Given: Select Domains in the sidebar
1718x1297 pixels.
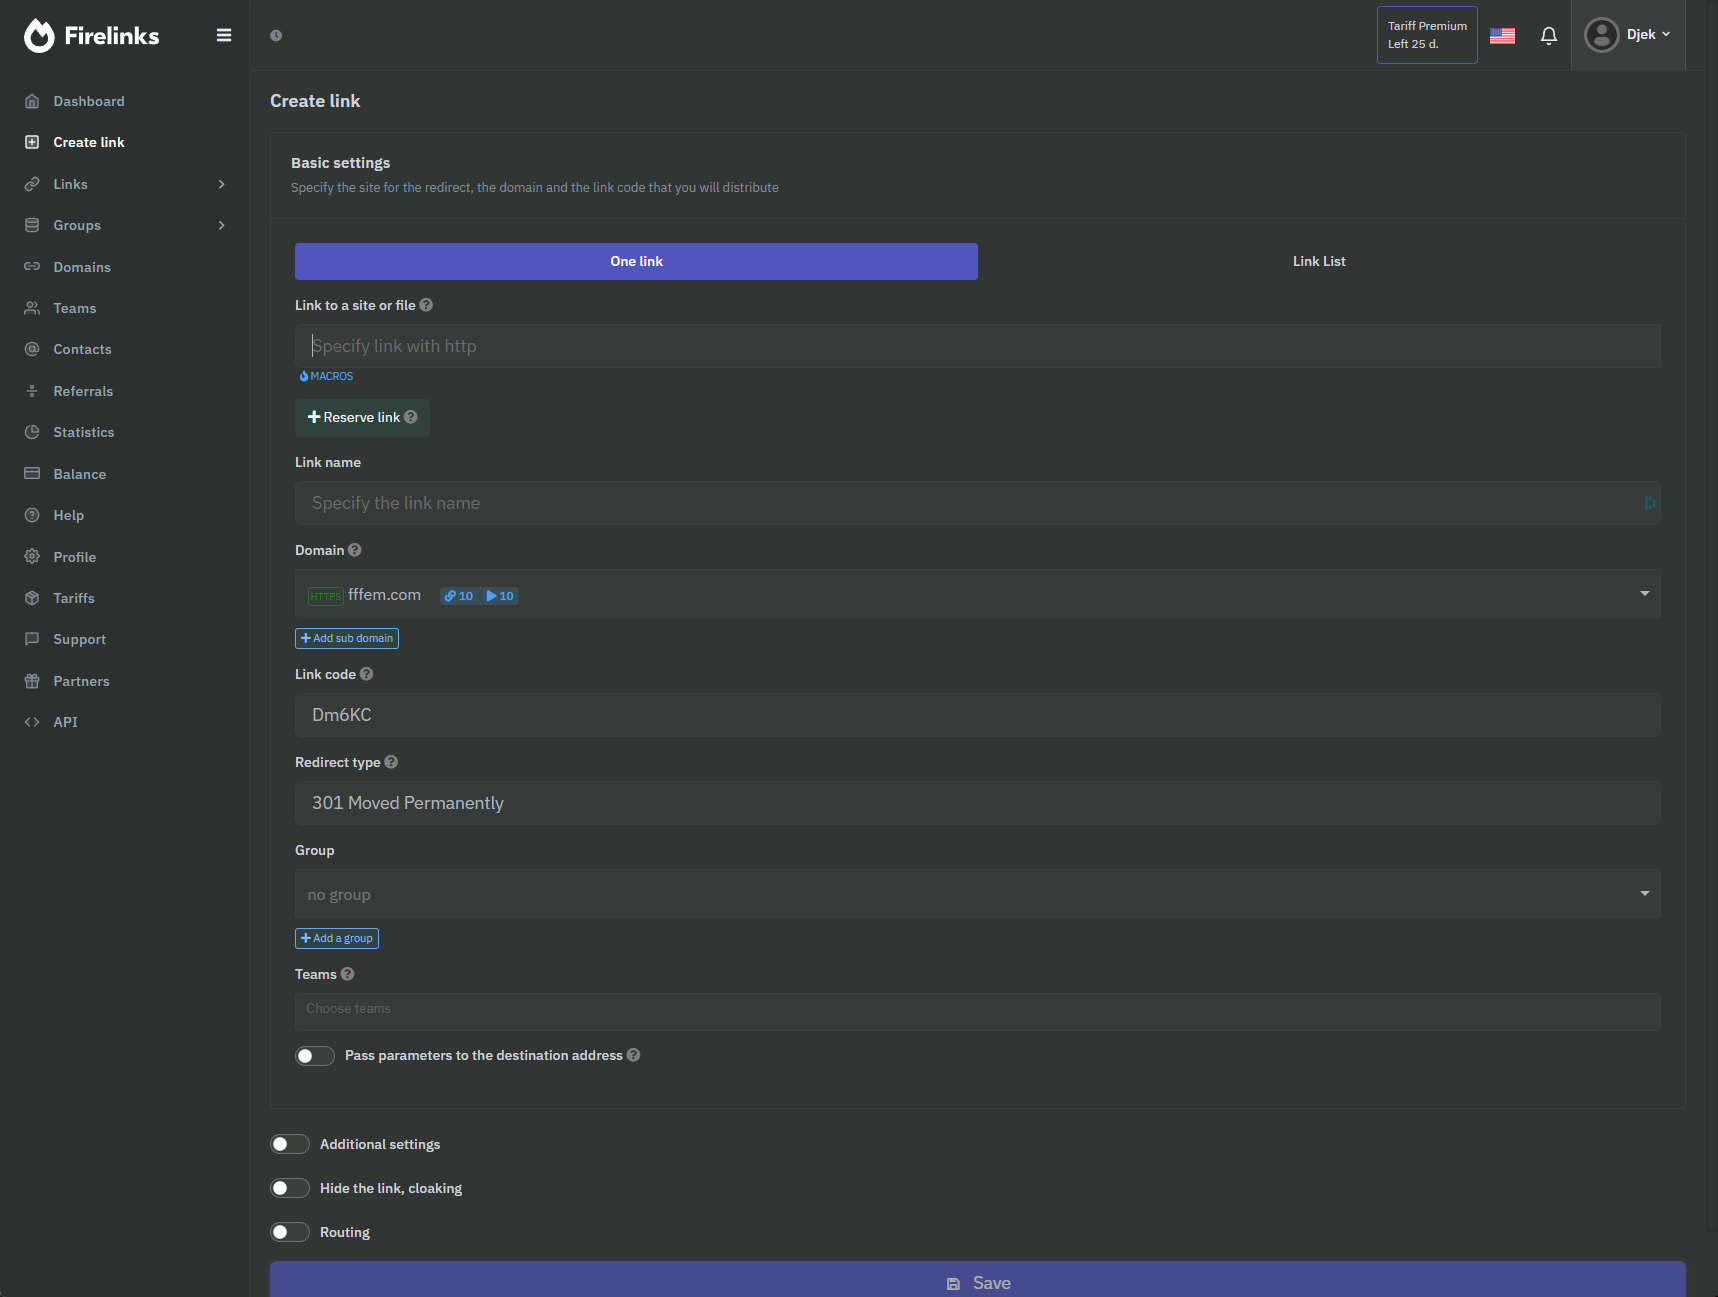Looking at the screenshot, I should coord(82,267).
